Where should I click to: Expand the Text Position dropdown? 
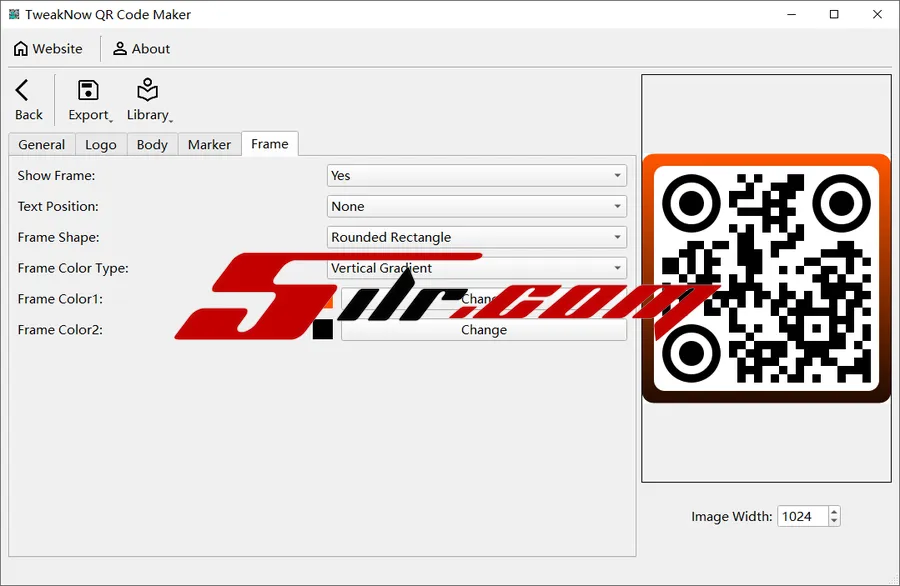click(x=476, y=207)
